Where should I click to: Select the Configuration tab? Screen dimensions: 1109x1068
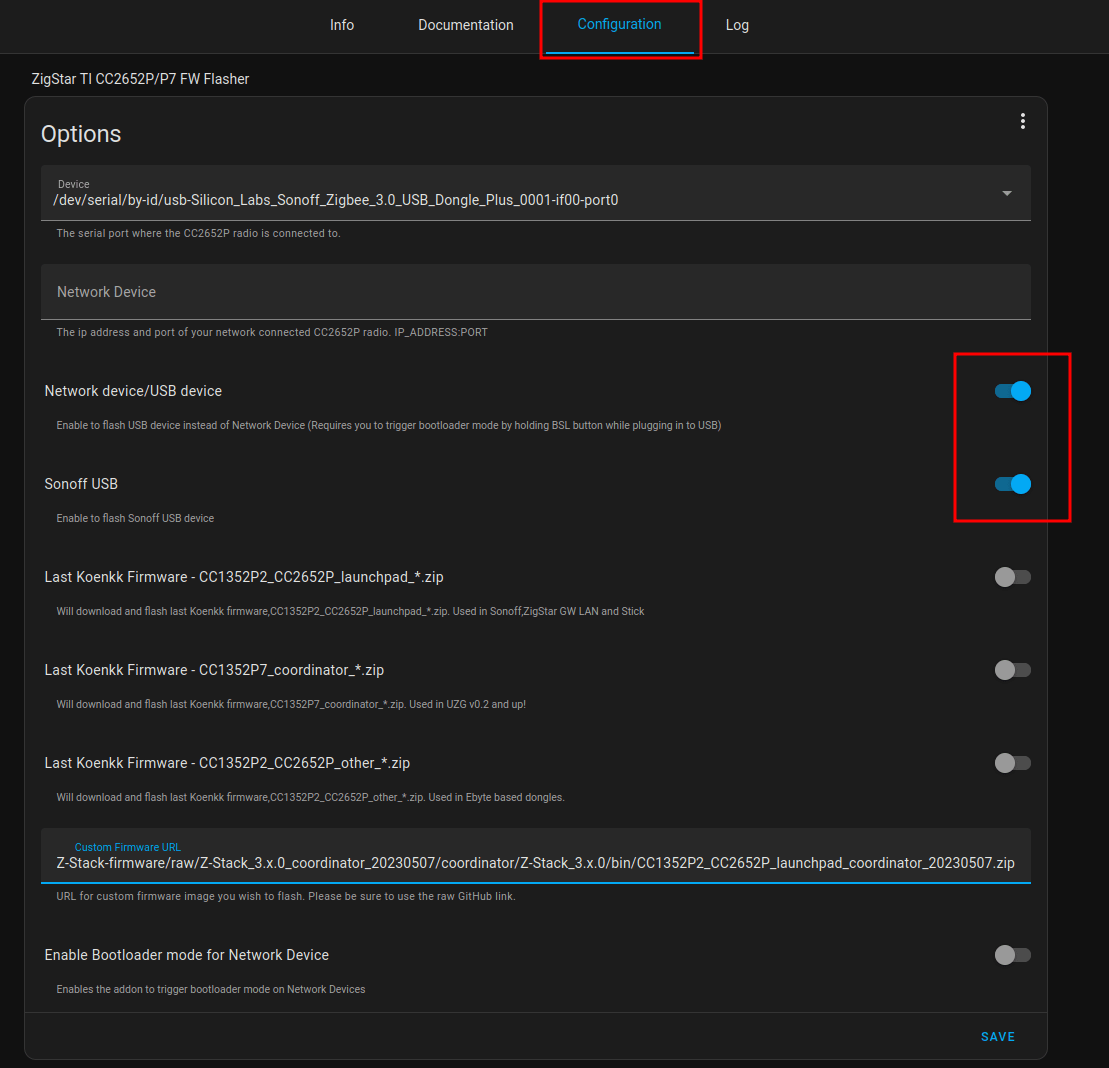pyautogui.click(x=619, y=25)
